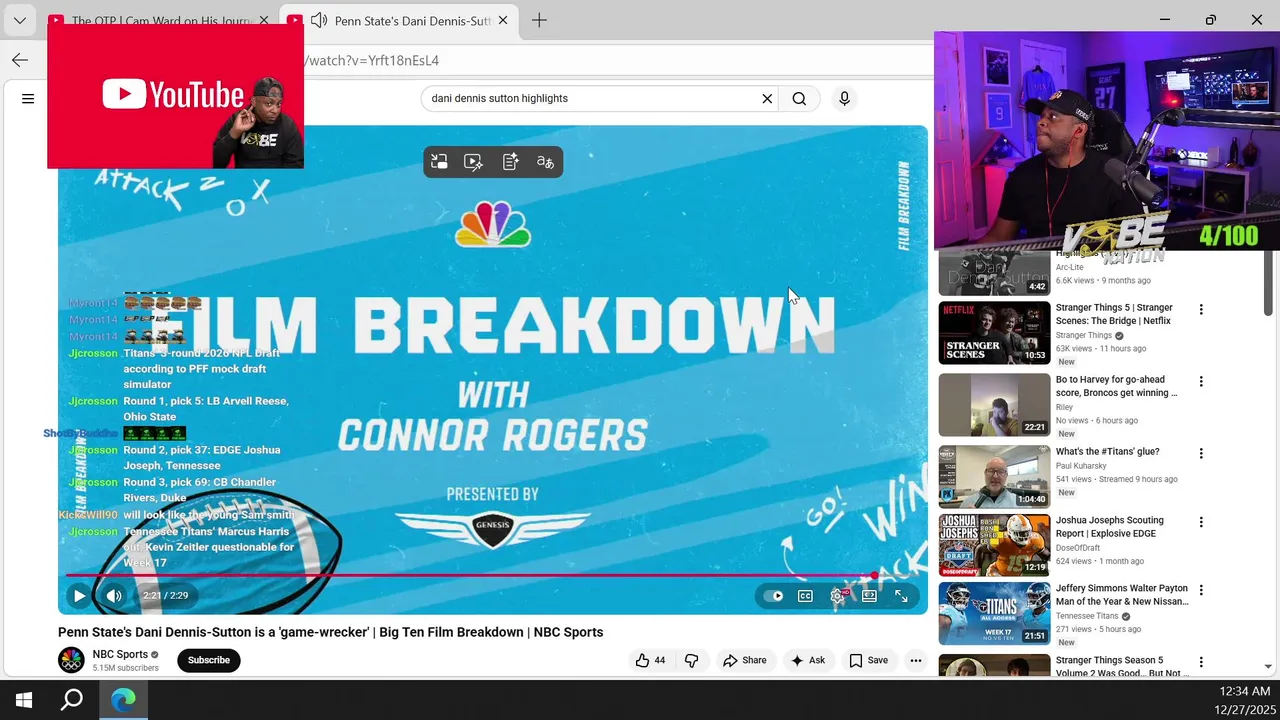This screenshot has height=720, width=1280.
Task: Open What's the #Titans' glue? thumbnail
Action: (x=994, y=477)
